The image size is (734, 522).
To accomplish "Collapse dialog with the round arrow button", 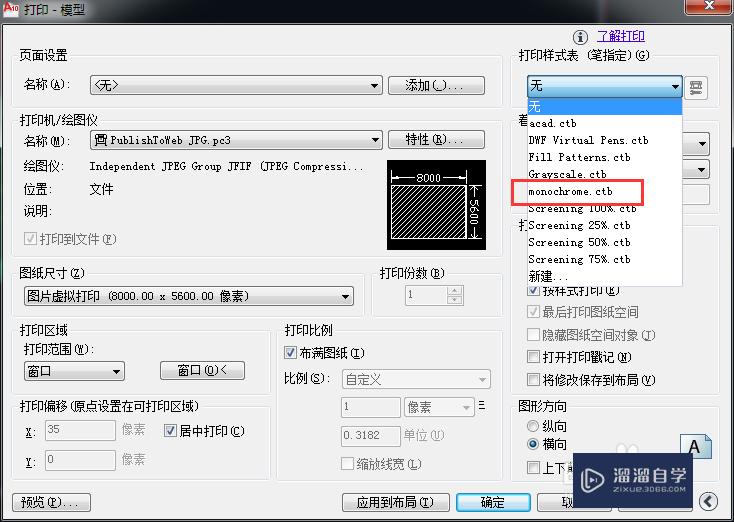I will [x=708, y=502].
